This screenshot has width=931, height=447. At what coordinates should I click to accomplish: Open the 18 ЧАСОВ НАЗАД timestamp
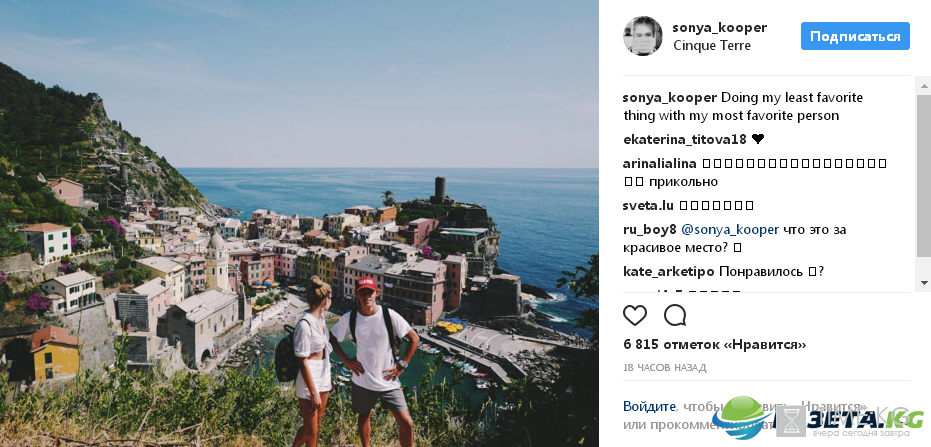664,368
